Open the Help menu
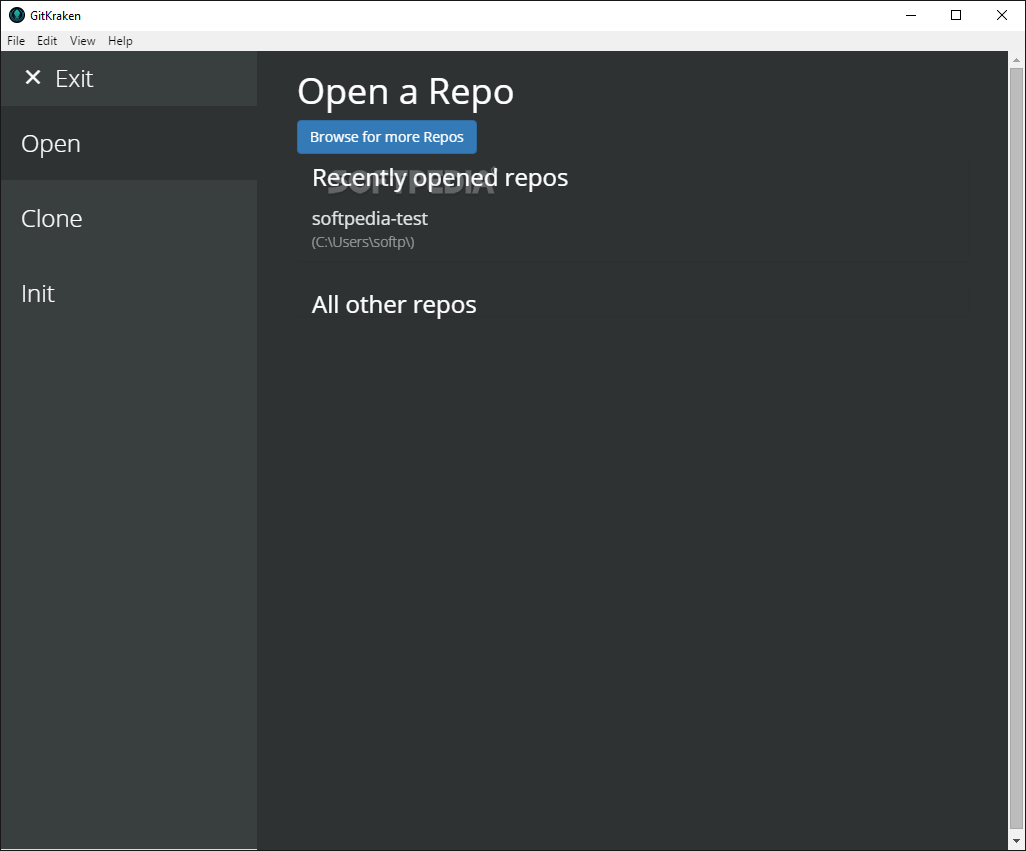This screenshot has height=851, width=1026. click(x=120, y=41)
